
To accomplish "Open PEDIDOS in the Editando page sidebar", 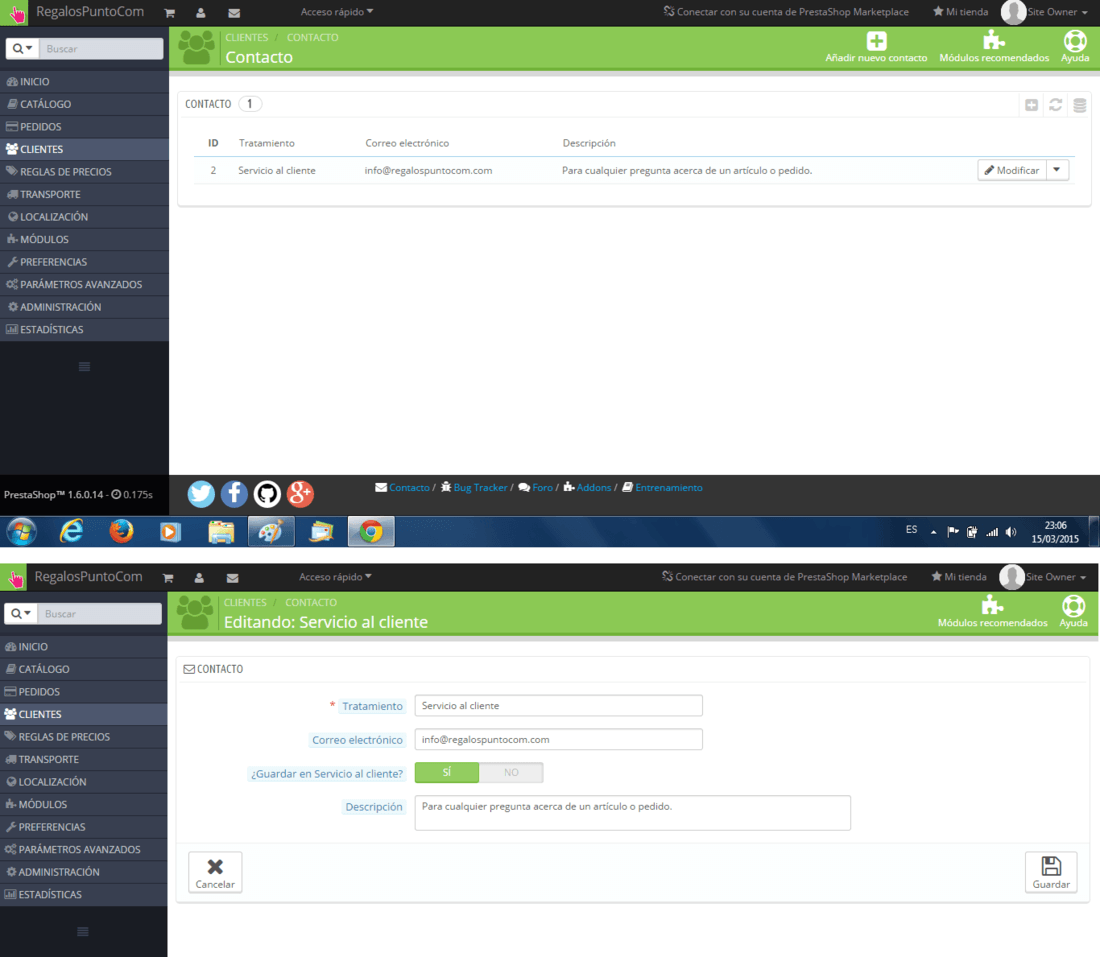I will [83, 691].
